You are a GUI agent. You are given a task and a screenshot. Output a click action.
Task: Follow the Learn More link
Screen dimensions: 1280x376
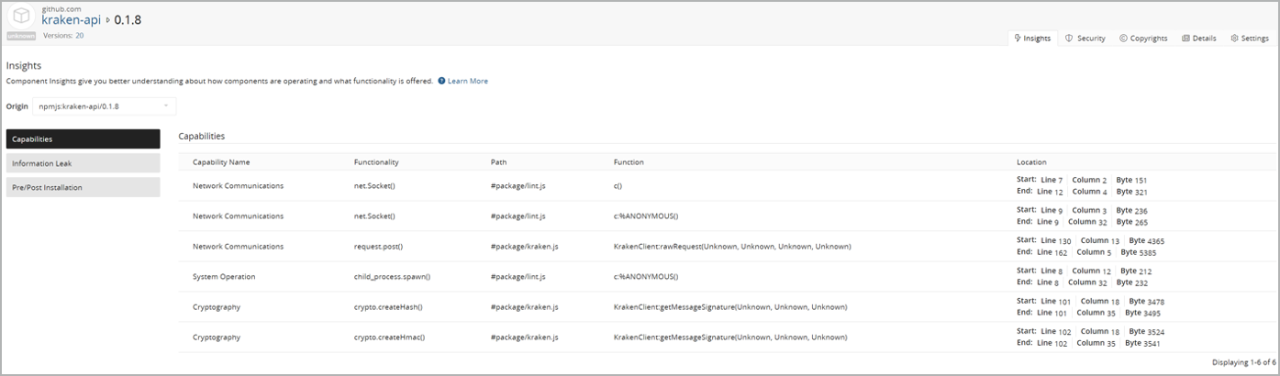[x=468, y=81]
